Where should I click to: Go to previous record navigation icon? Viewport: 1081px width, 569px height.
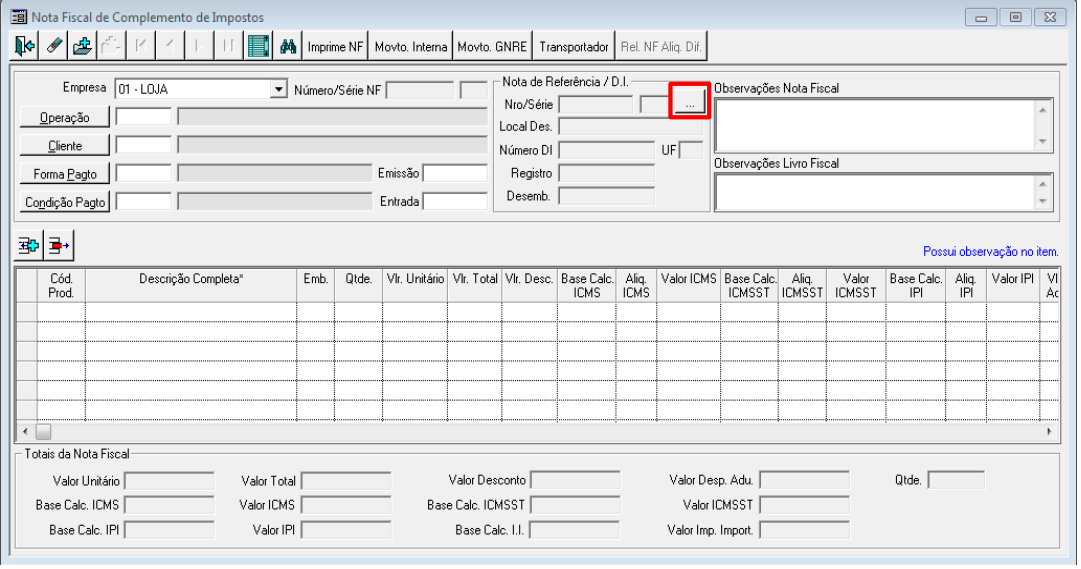click(x=170, y=46)
